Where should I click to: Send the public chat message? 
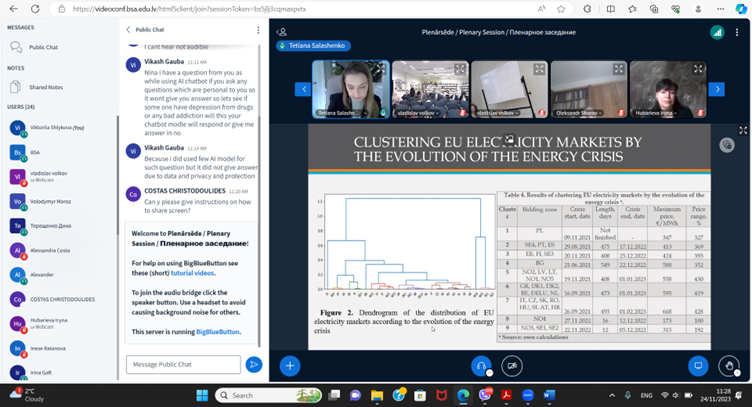tap(254, 365)
